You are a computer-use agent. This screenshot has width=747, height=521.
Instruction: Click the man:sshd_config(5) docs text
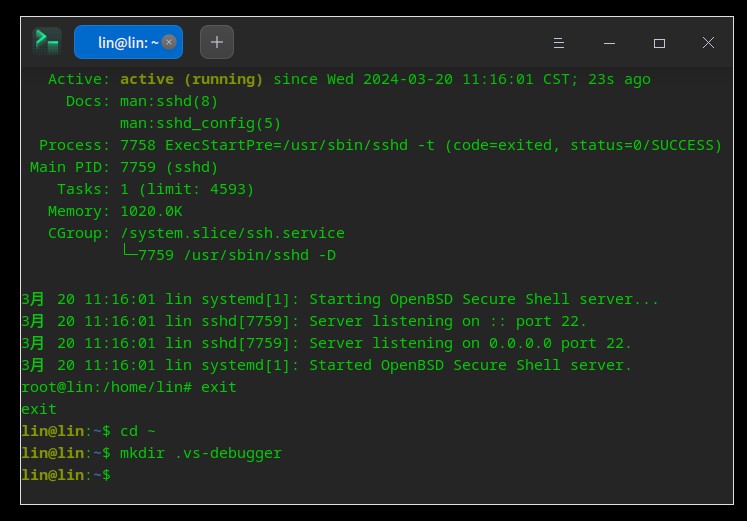click(200, 123)
